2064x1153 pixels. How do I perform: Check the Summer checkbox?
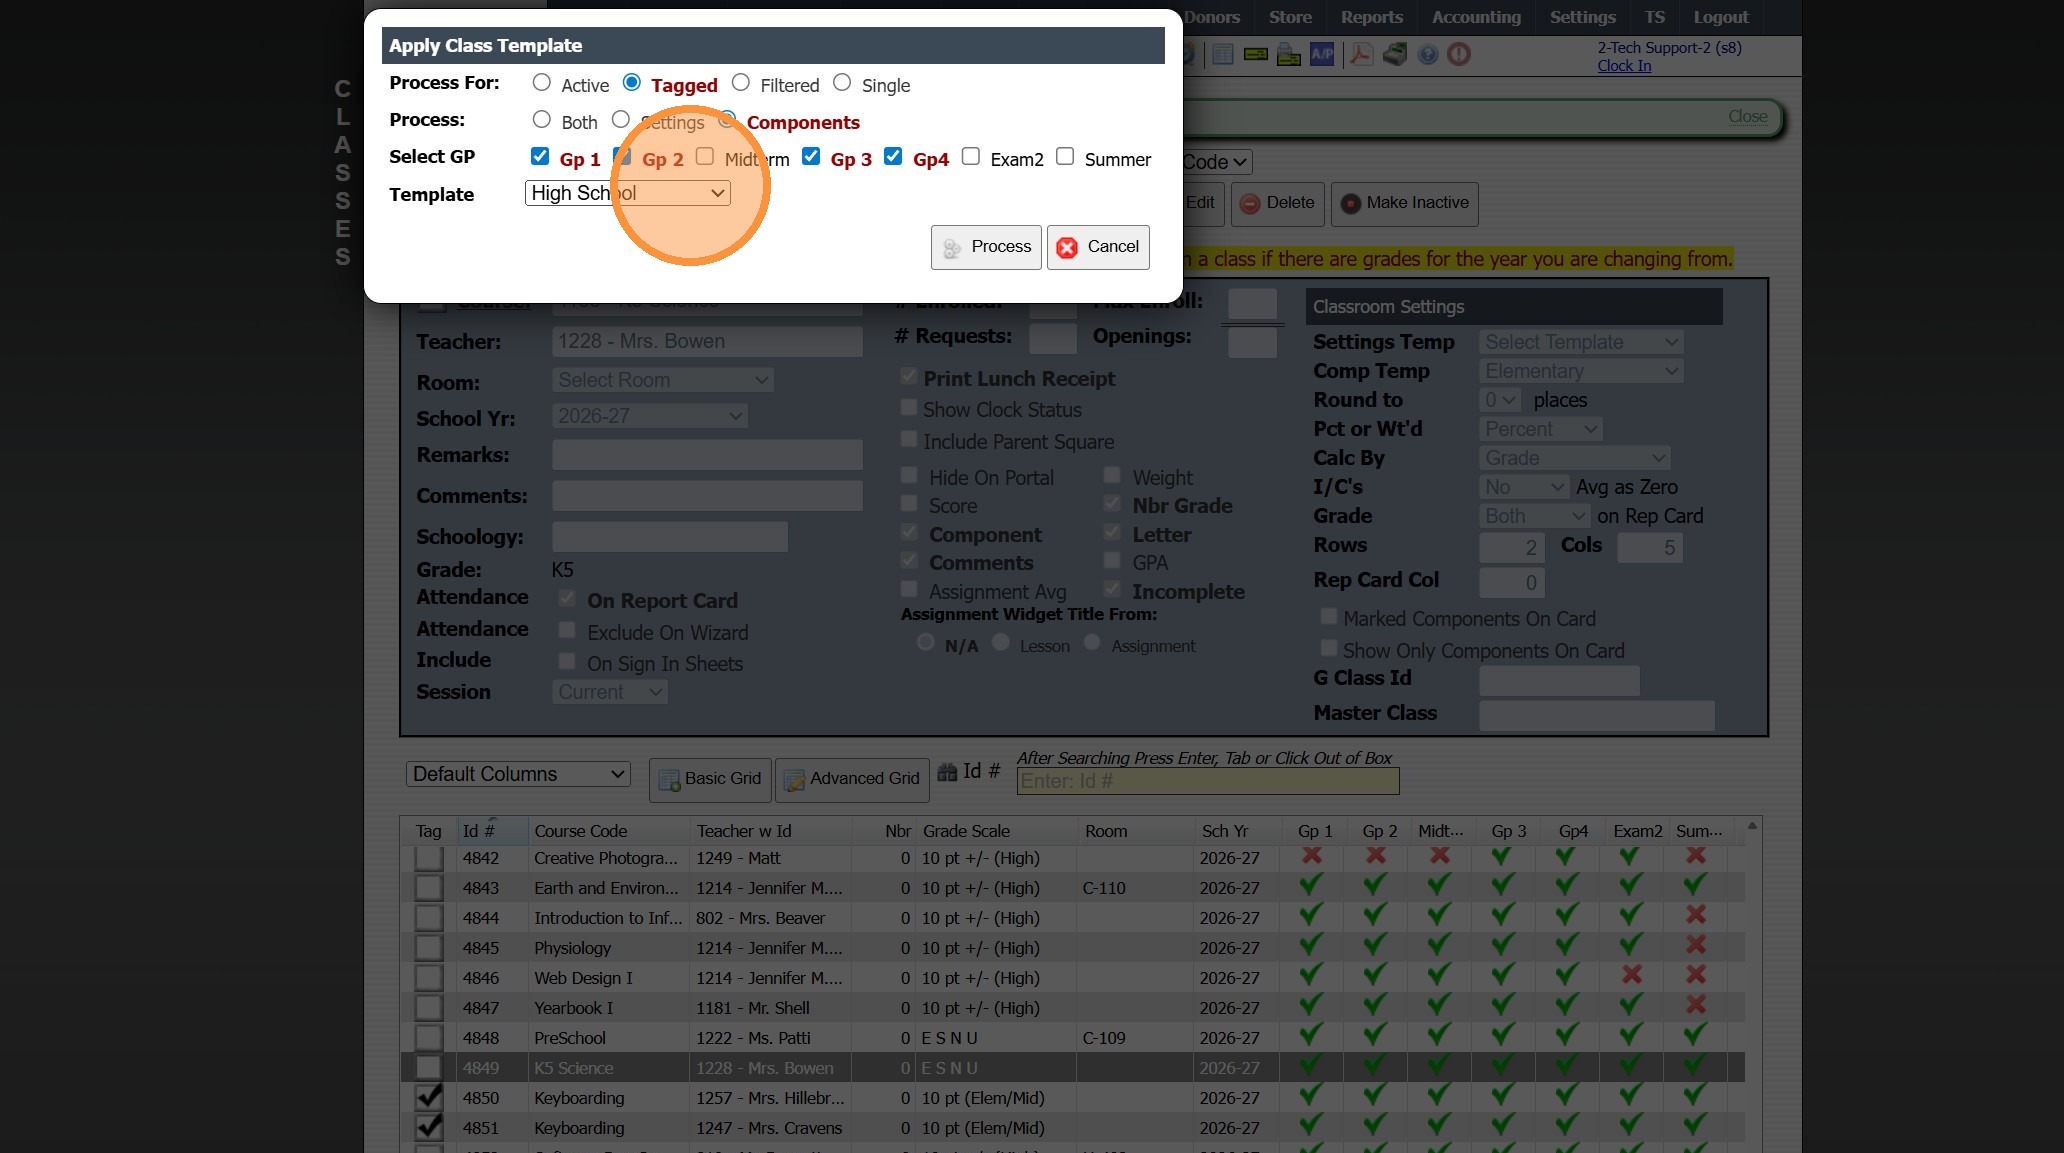point(1065,157)
